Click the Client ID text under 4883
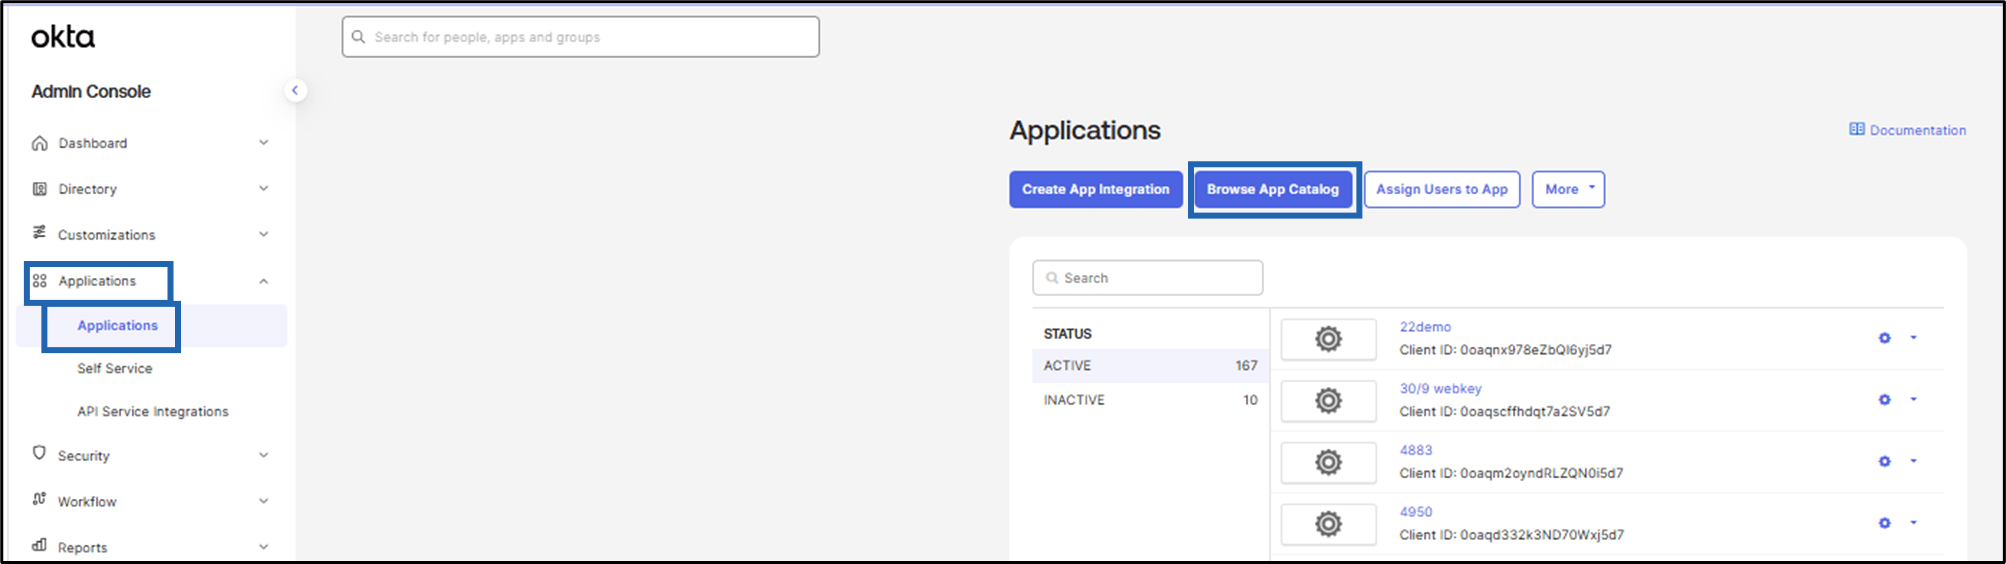 point(1511,473)
